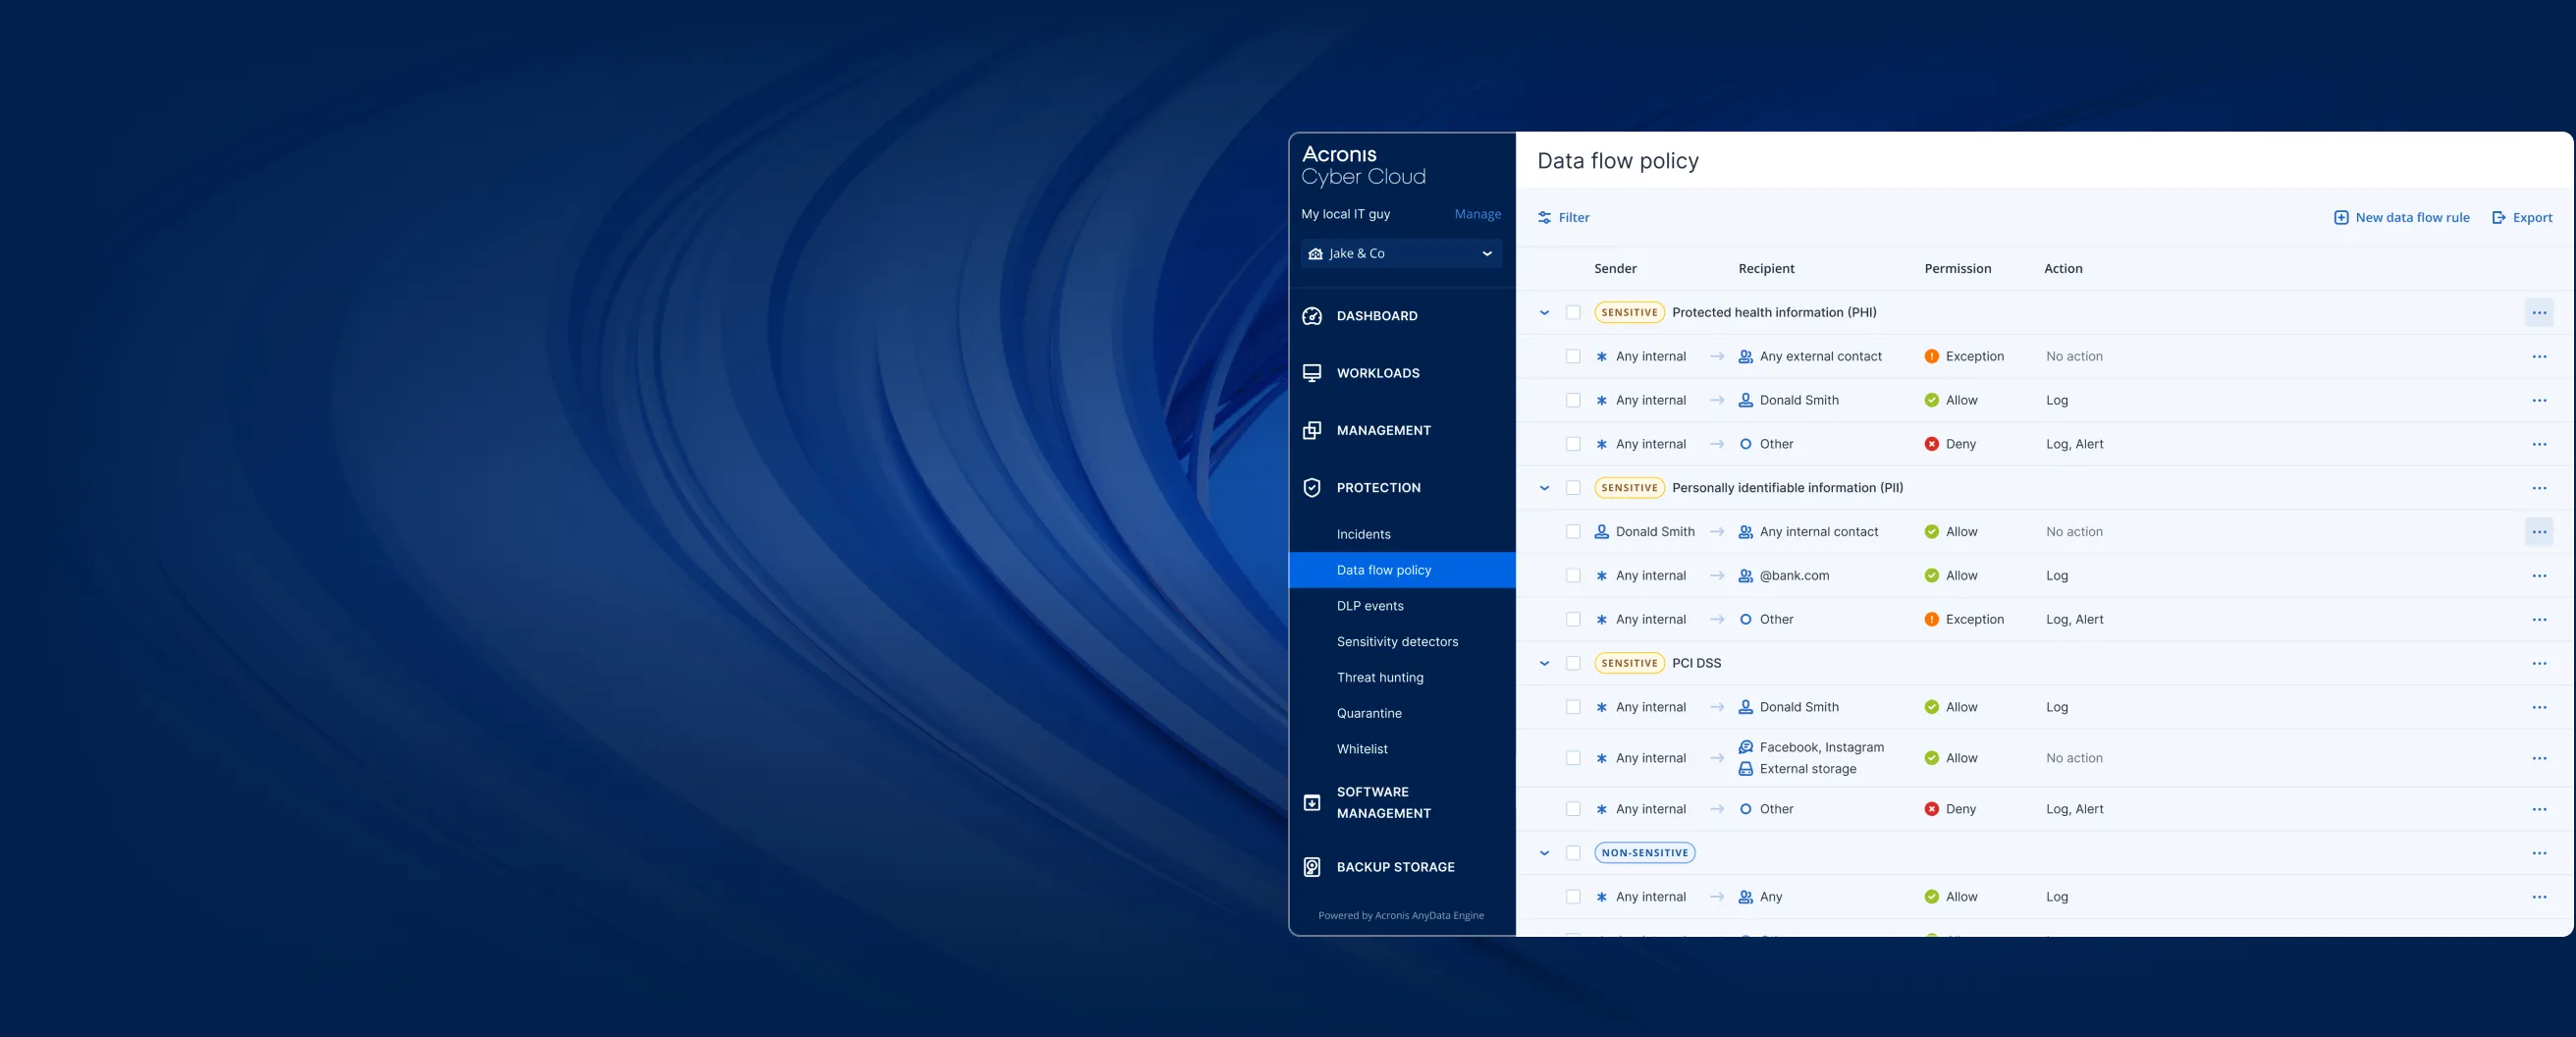Click New data flow rule button

[2401, 218]
